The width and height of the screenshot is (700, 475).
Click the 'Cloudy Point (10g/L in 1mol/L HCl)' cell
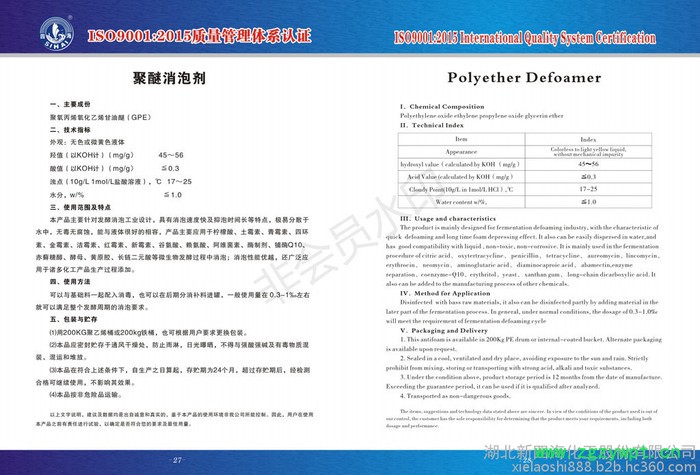461,189
